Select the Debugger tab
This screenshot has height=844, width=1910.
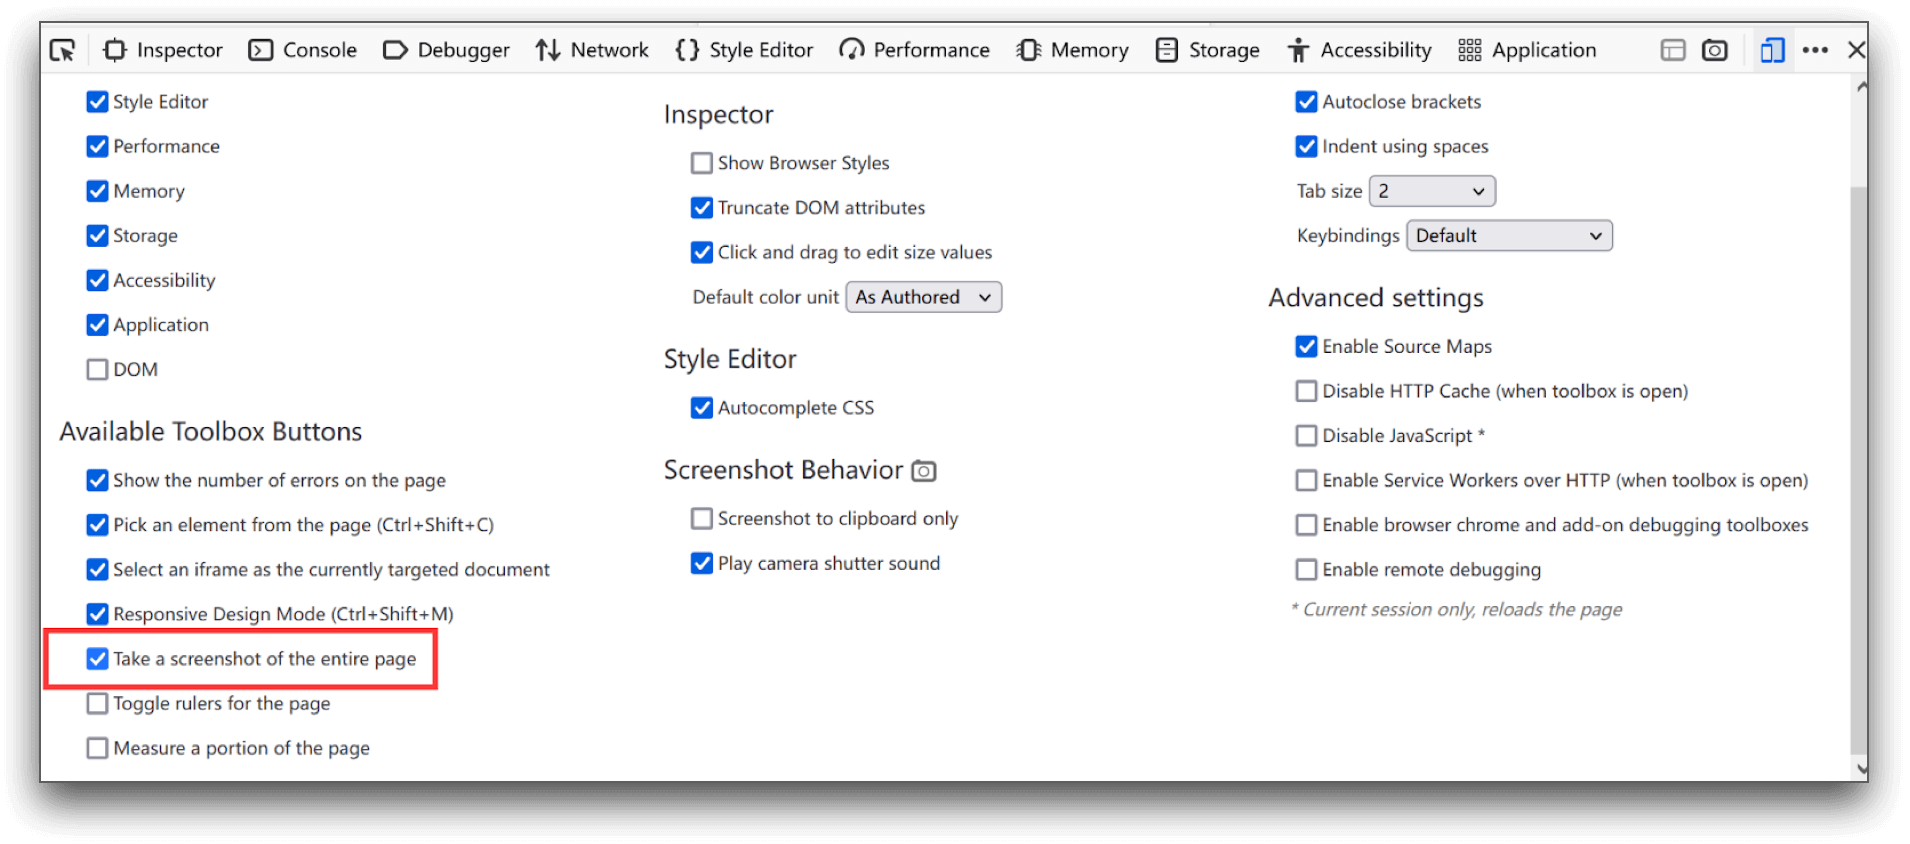[x=446, y=50]
